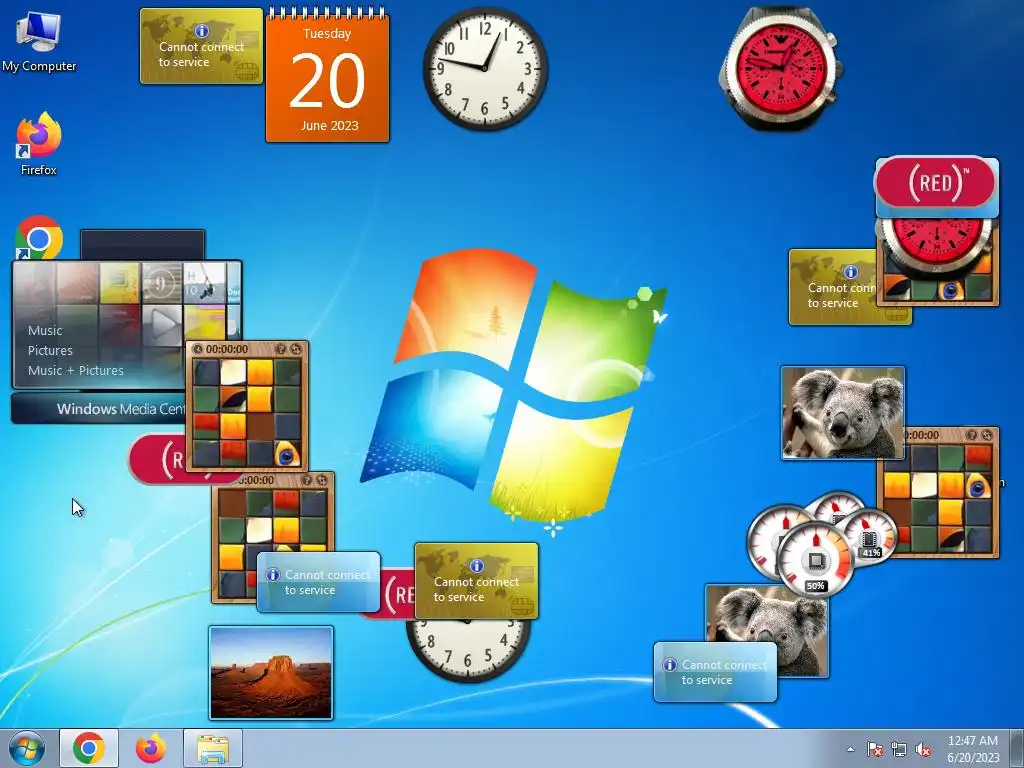Viewport: 1024px width, 768px height.
Task: Open Pictures in the Media Center gadget
Action: tap(50, 351)
